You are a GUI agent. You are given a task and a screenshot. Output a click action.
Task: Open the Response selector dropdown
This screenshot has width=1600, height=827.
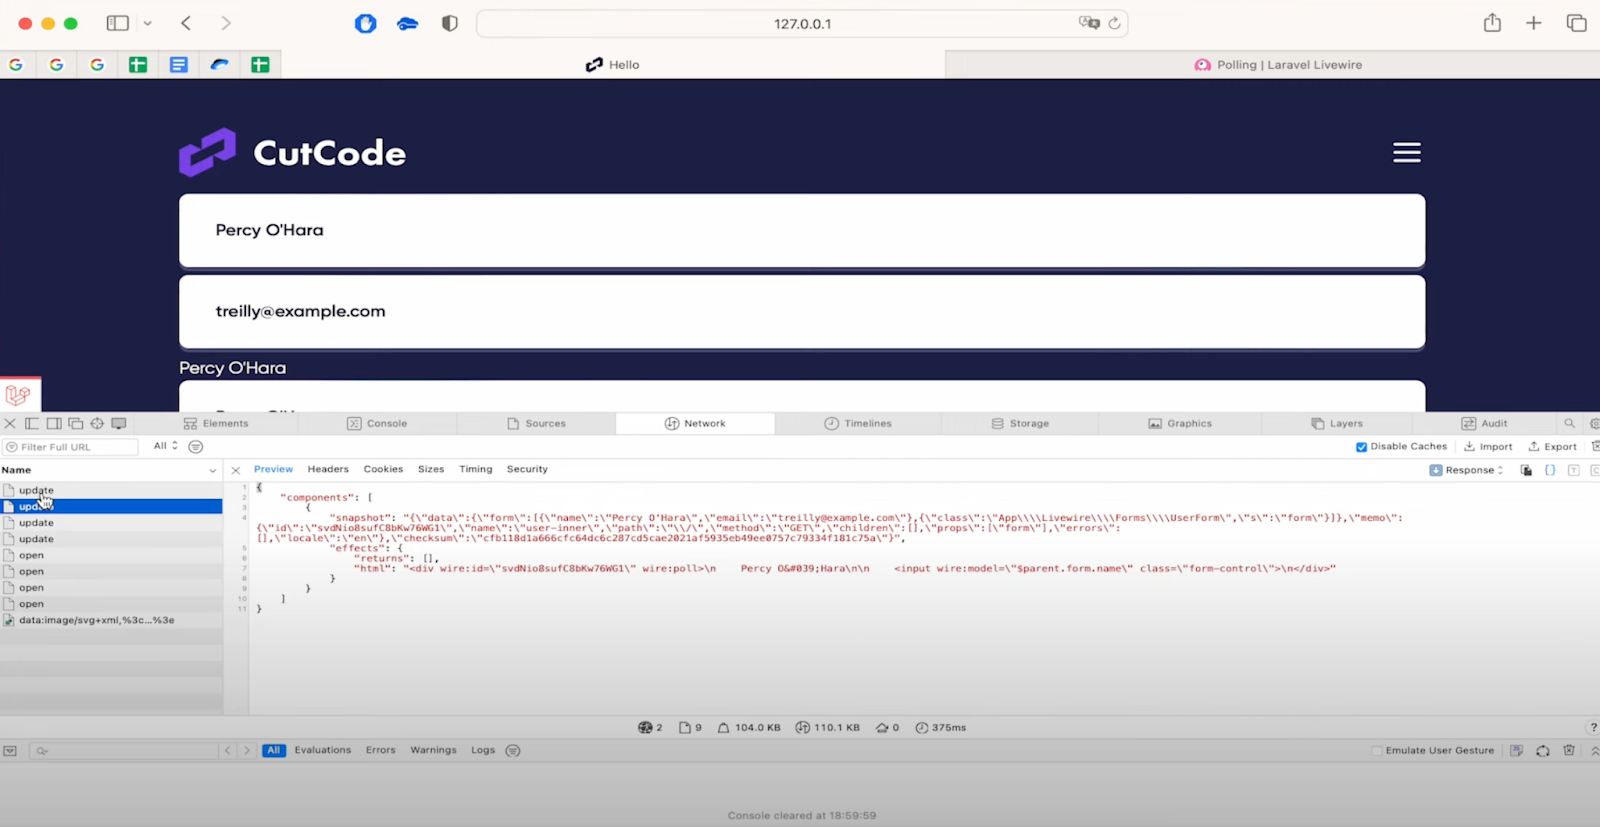click(x=1466, y=470)
